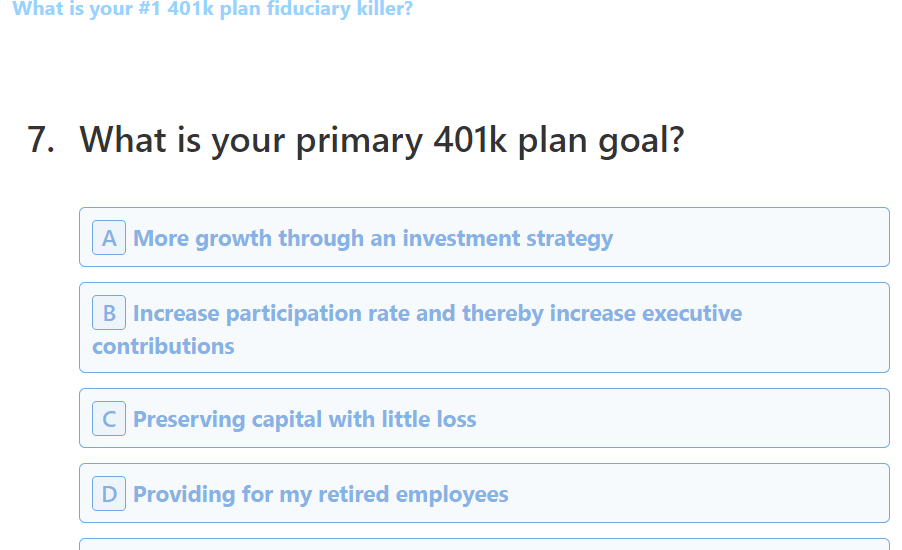The height and width of the screenshot is (550, 902).
Task: Select "More growth through an investment strategy"
Action: pos(372,238)
